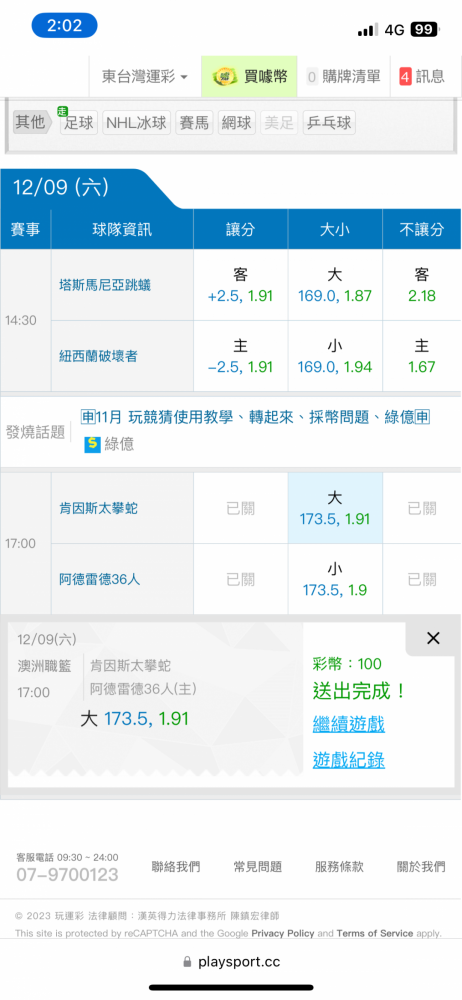Tap the playsport.cc address bar
Viewport: 462px width, 1000px height.
point(231,962)
